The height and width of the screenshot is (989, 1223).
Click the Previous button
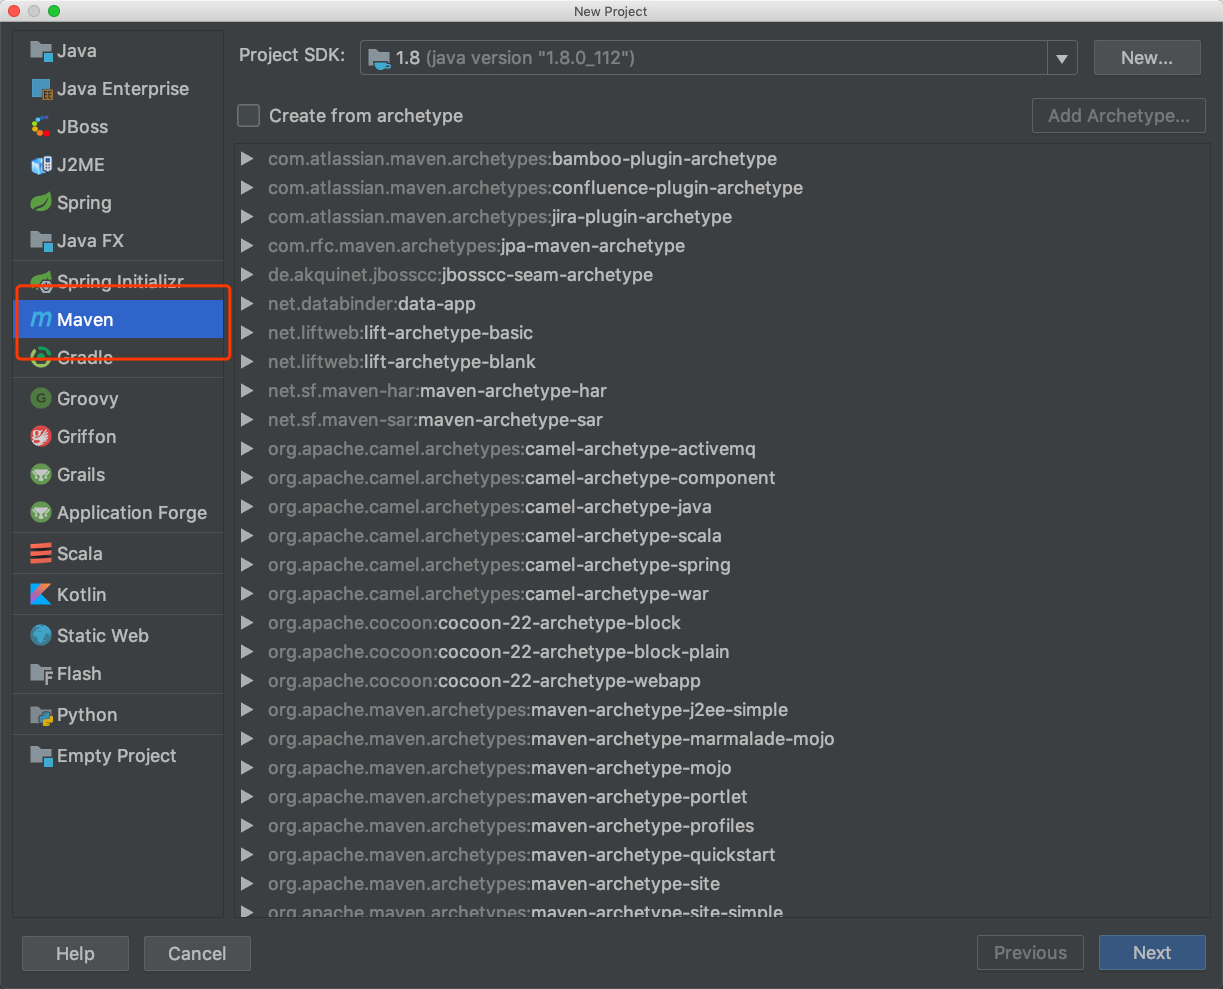[x=1030, y=953]
